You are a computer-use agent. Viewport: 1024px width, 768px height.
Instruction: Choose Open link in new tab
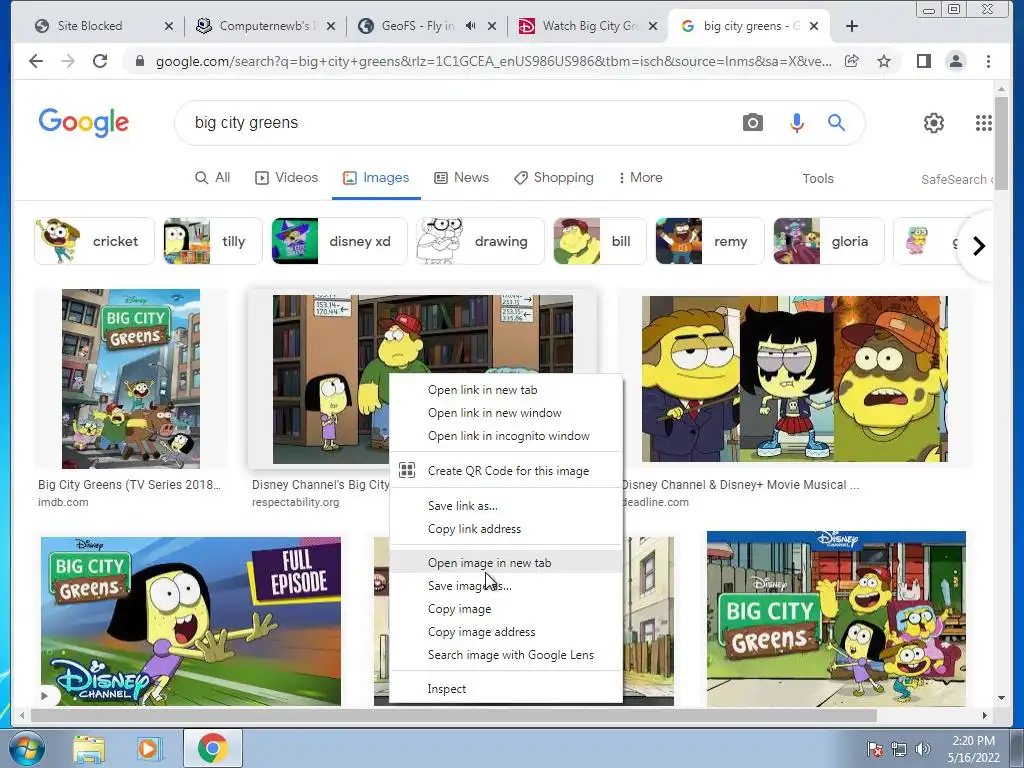506,390
